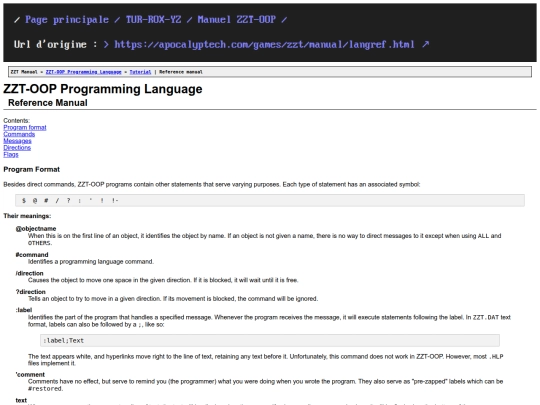Open the Tutorial link in navigation bar

140,72
